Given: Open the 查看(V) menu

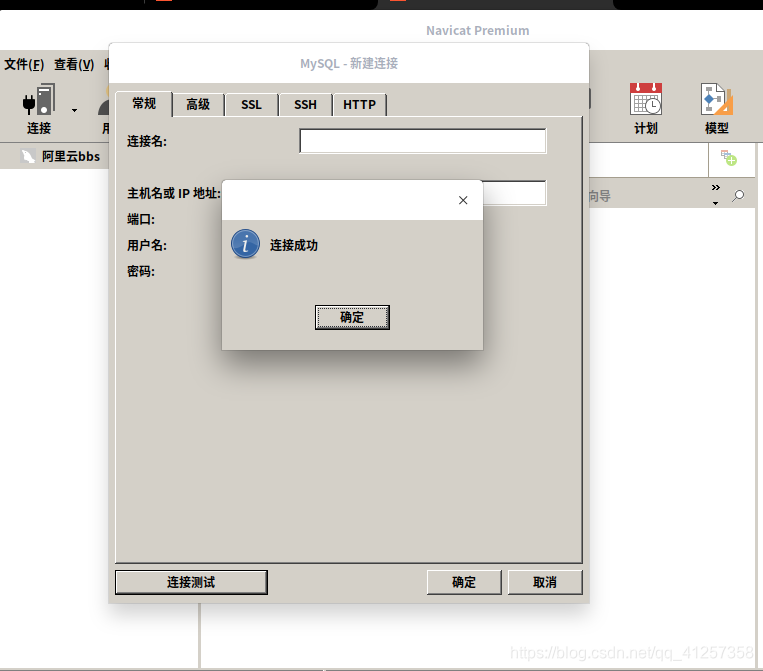Looking at the screenshot, I should coord(74,64).
